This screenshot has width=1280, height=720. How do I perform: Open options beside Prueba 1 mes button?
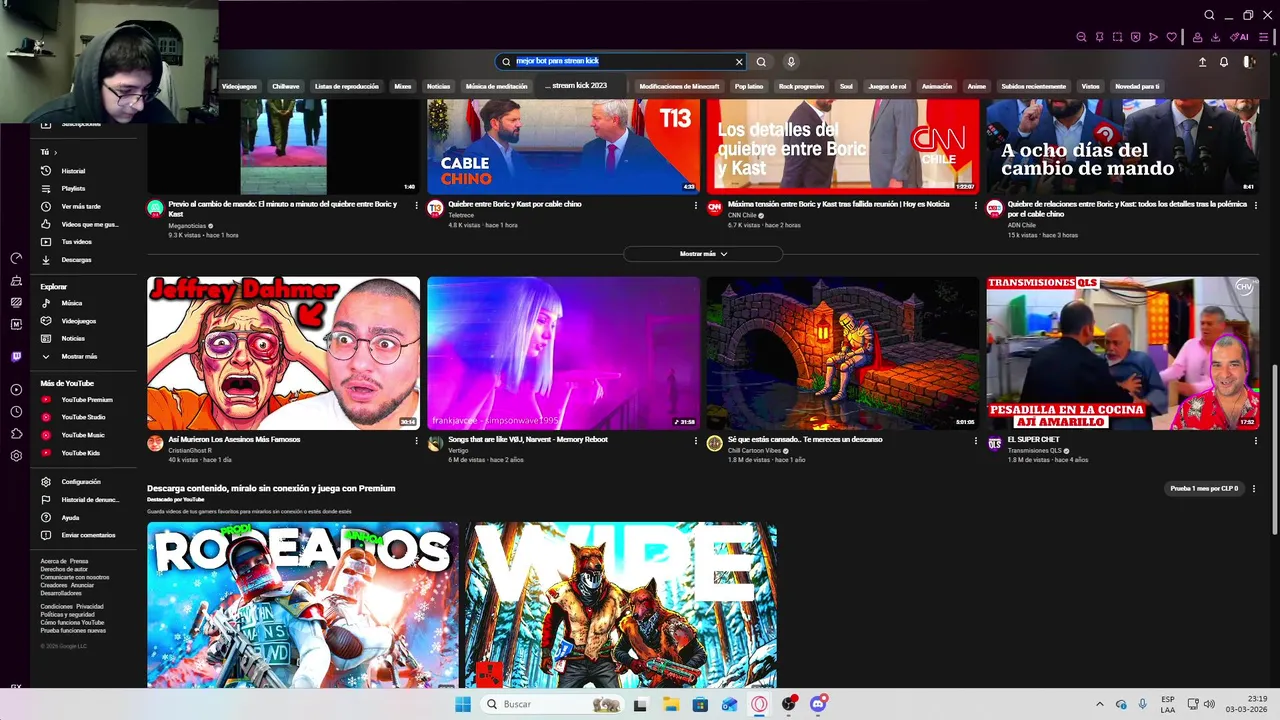[x=1254, y=489]
